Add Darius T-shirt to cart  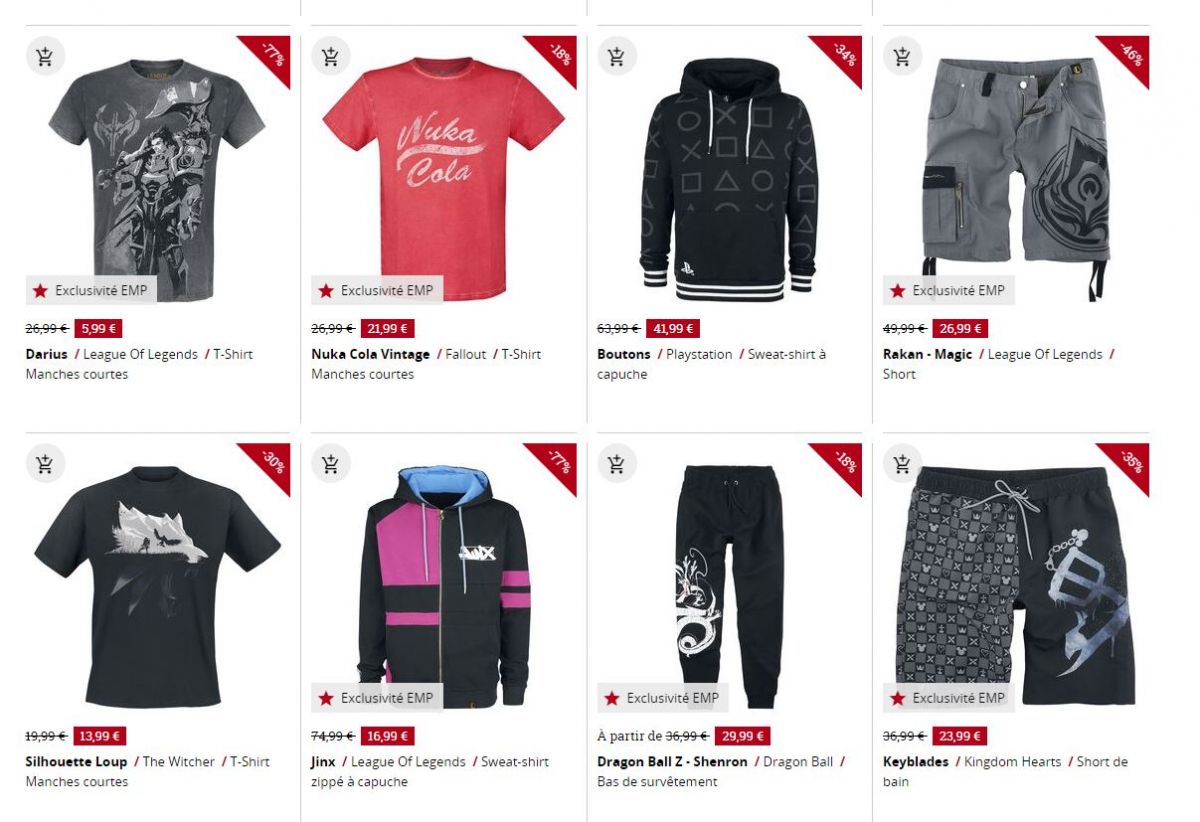tap(44, 56)
